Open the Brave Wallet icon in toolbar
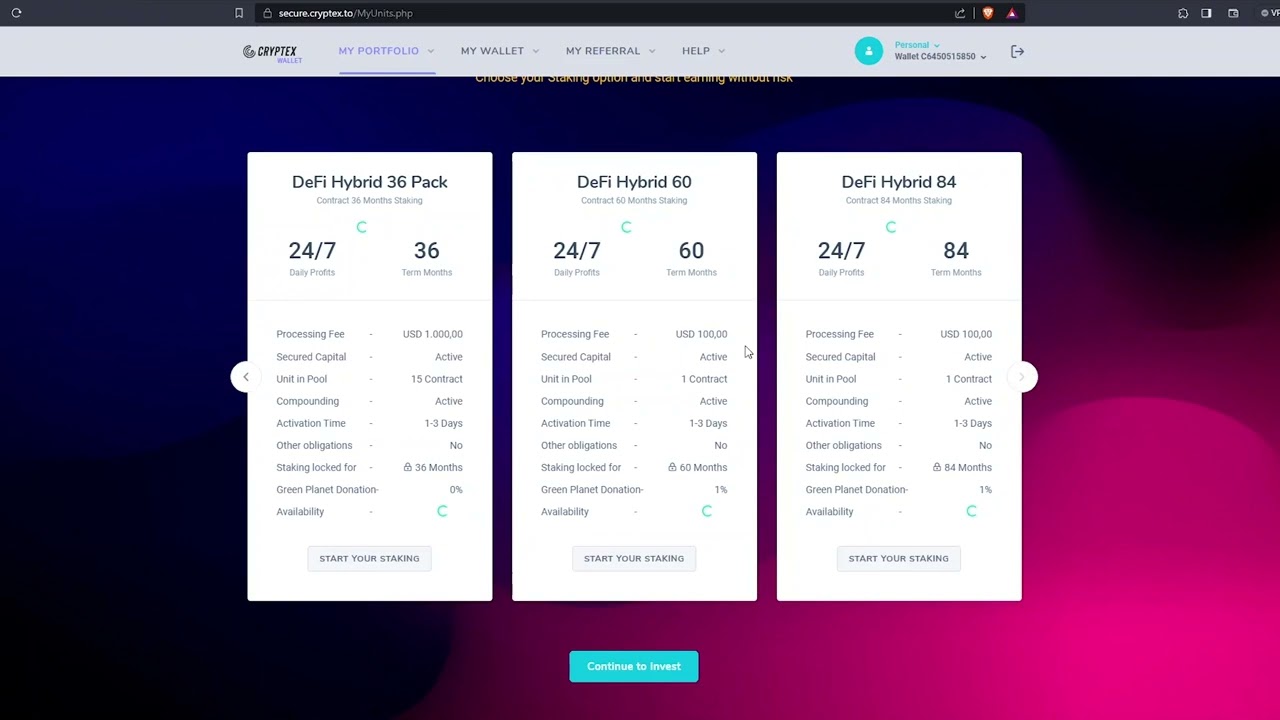This screenshot has width=1280, height=720. pyautogui.click(x=1233, y=13)
